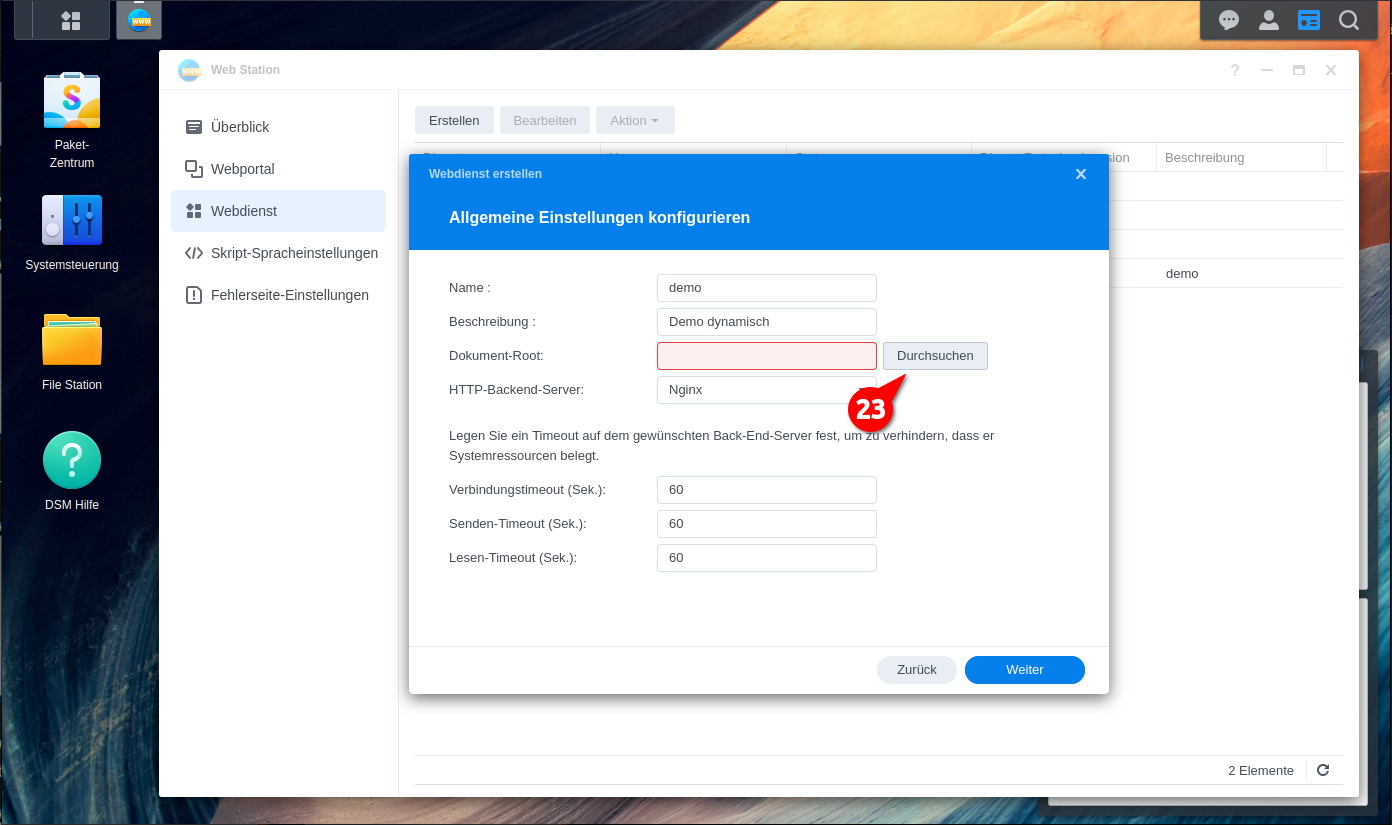Refresh the web service list

pos(1323,770)
